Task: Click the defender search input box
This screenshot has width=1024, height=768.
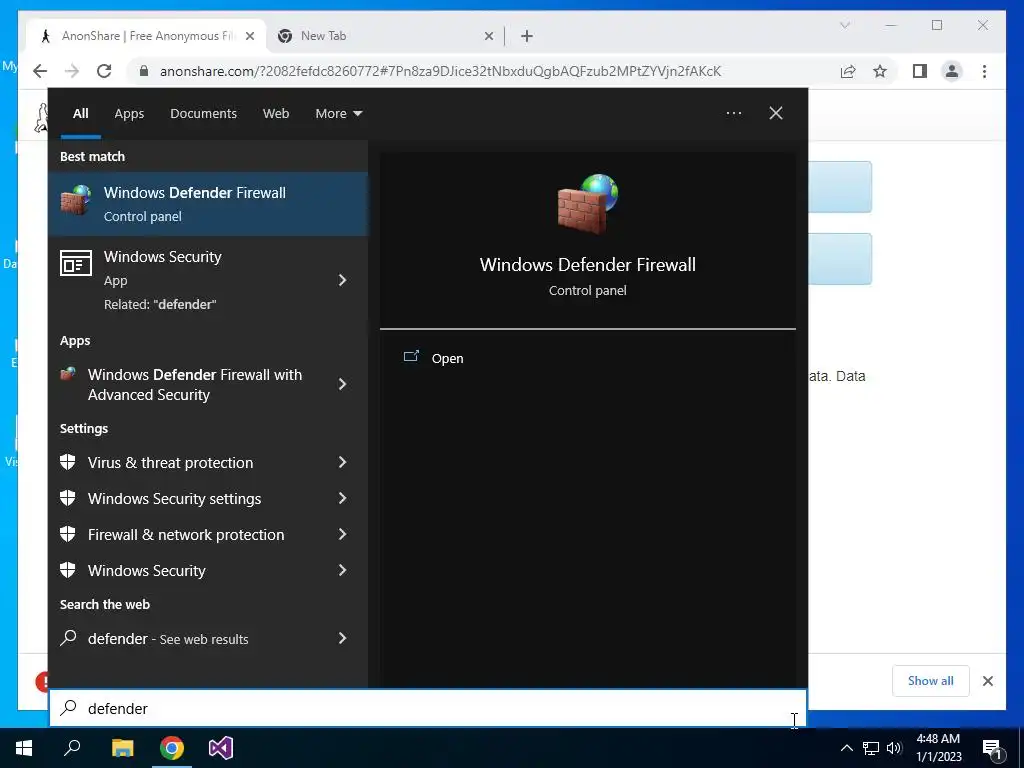Action: click(x=428, y=708)
